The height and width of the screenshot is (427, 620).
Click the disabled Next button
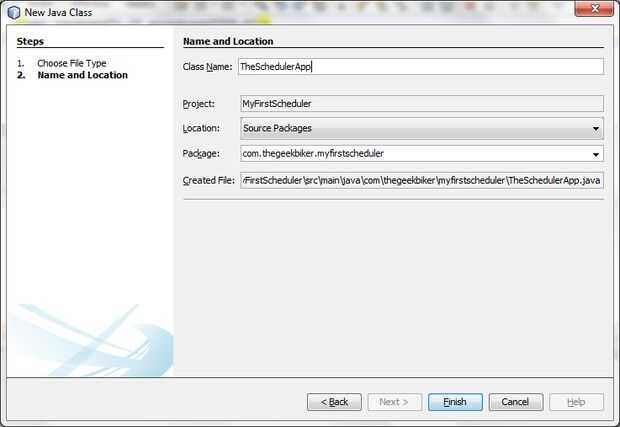(x=394, y=402)
